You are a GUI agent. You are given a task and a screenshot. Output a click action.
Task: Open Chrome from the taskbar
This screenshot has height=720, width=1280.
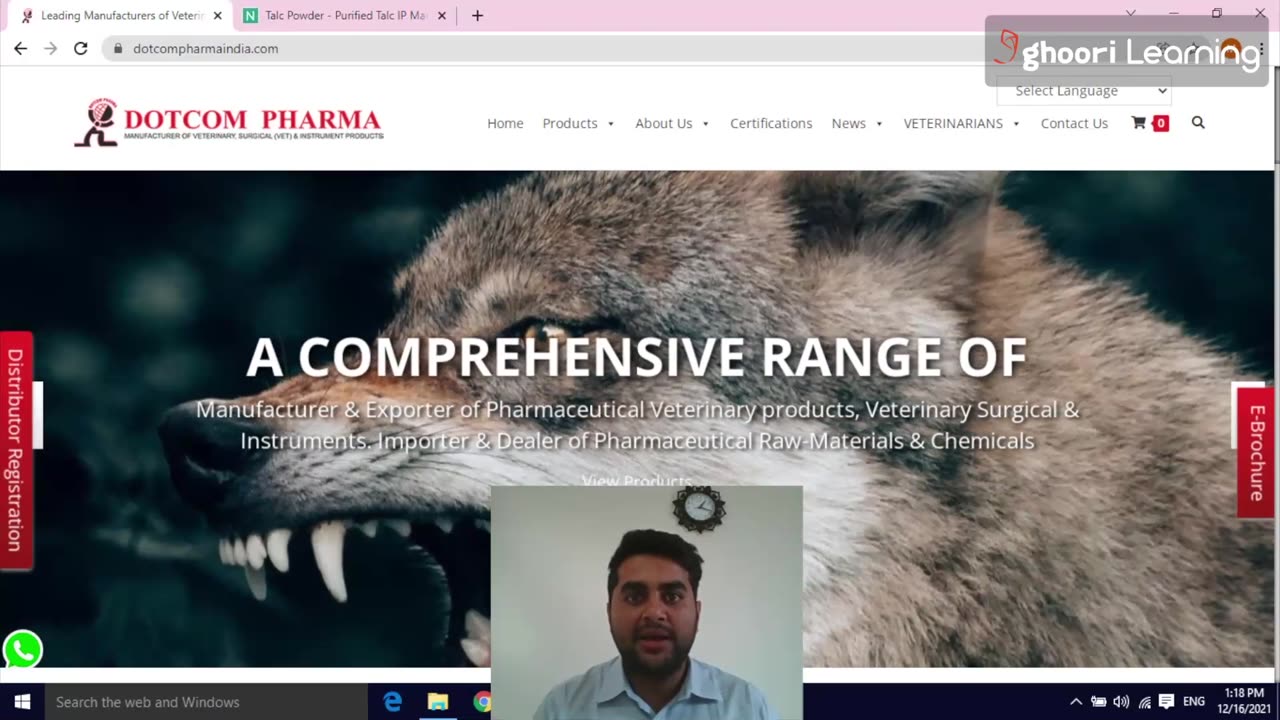481,702
